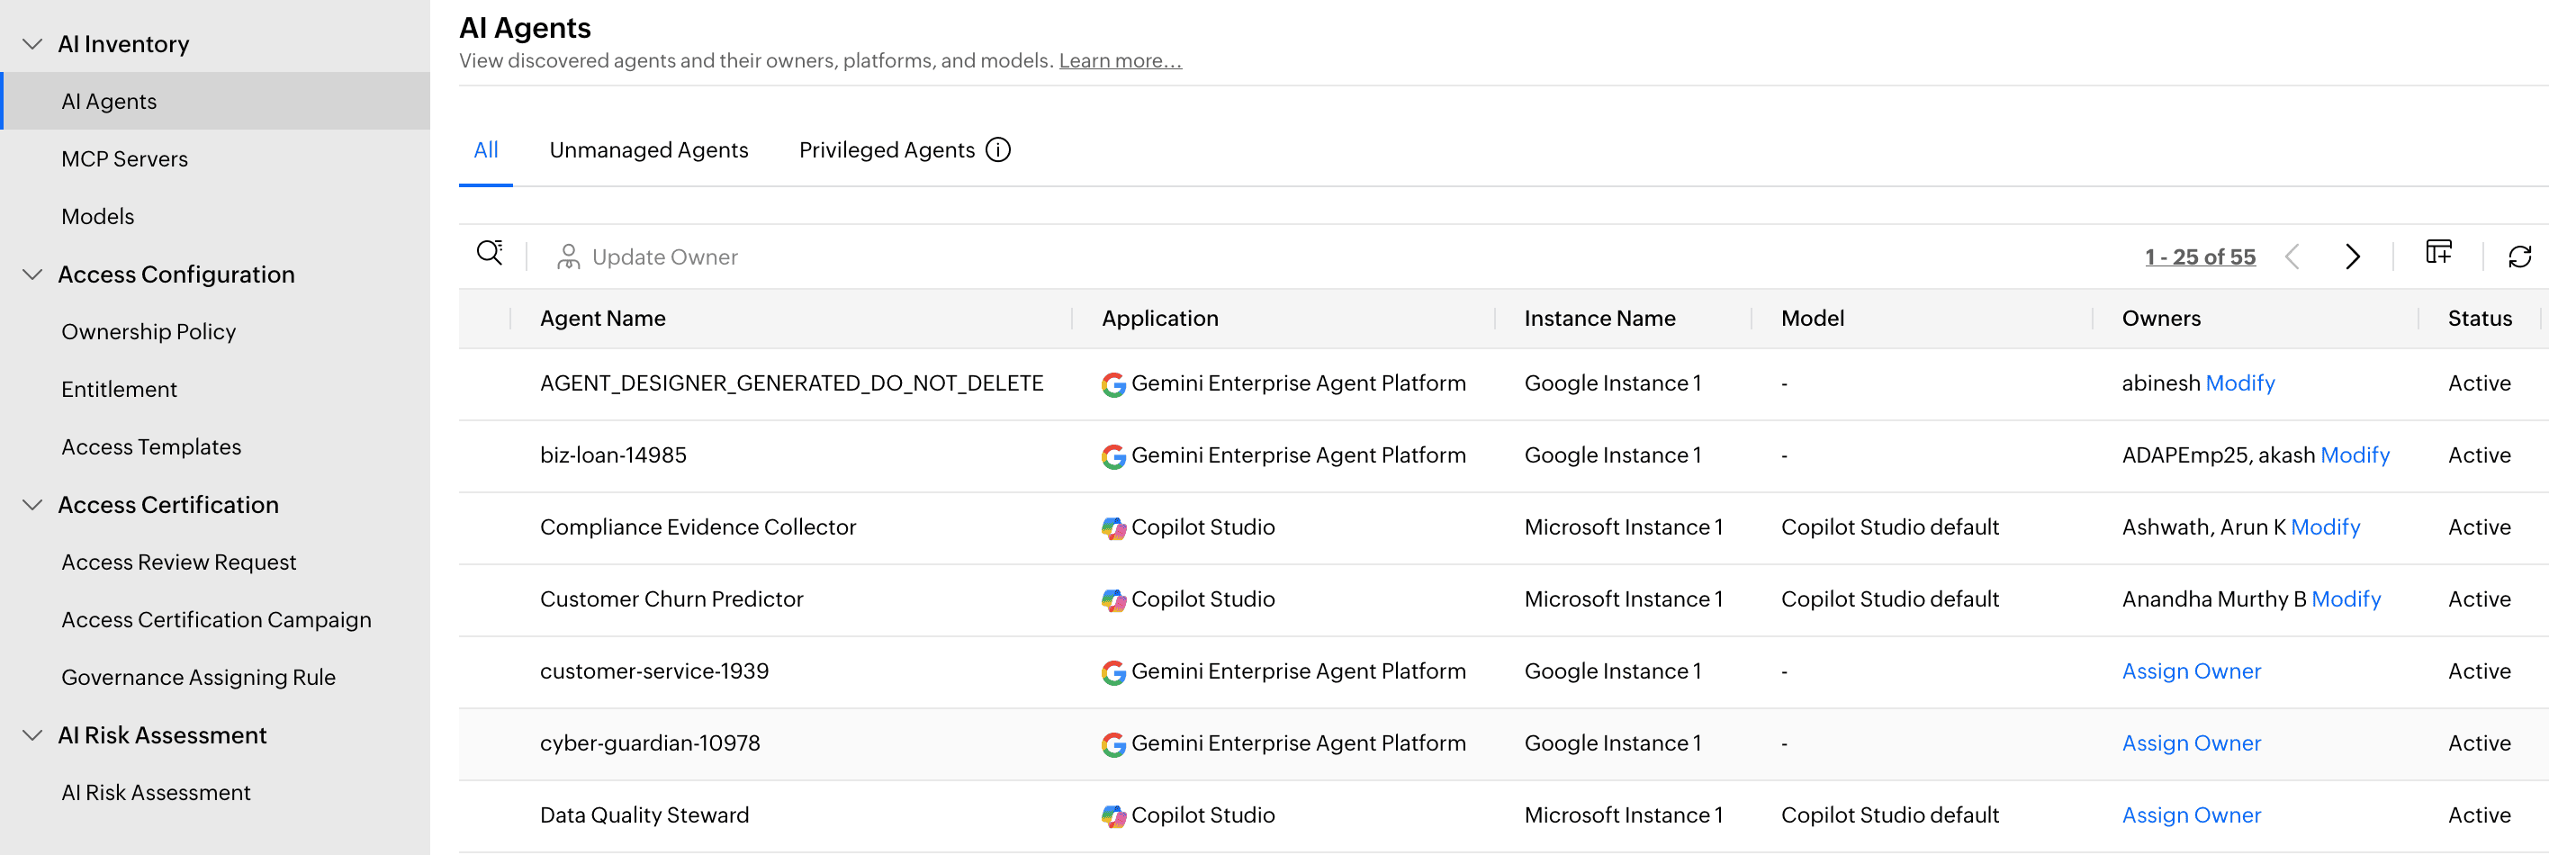Click Google icon in biz-loan-14985 row
The image size is (2576, 855).
pyautogui.click(x=1113, y=457)
